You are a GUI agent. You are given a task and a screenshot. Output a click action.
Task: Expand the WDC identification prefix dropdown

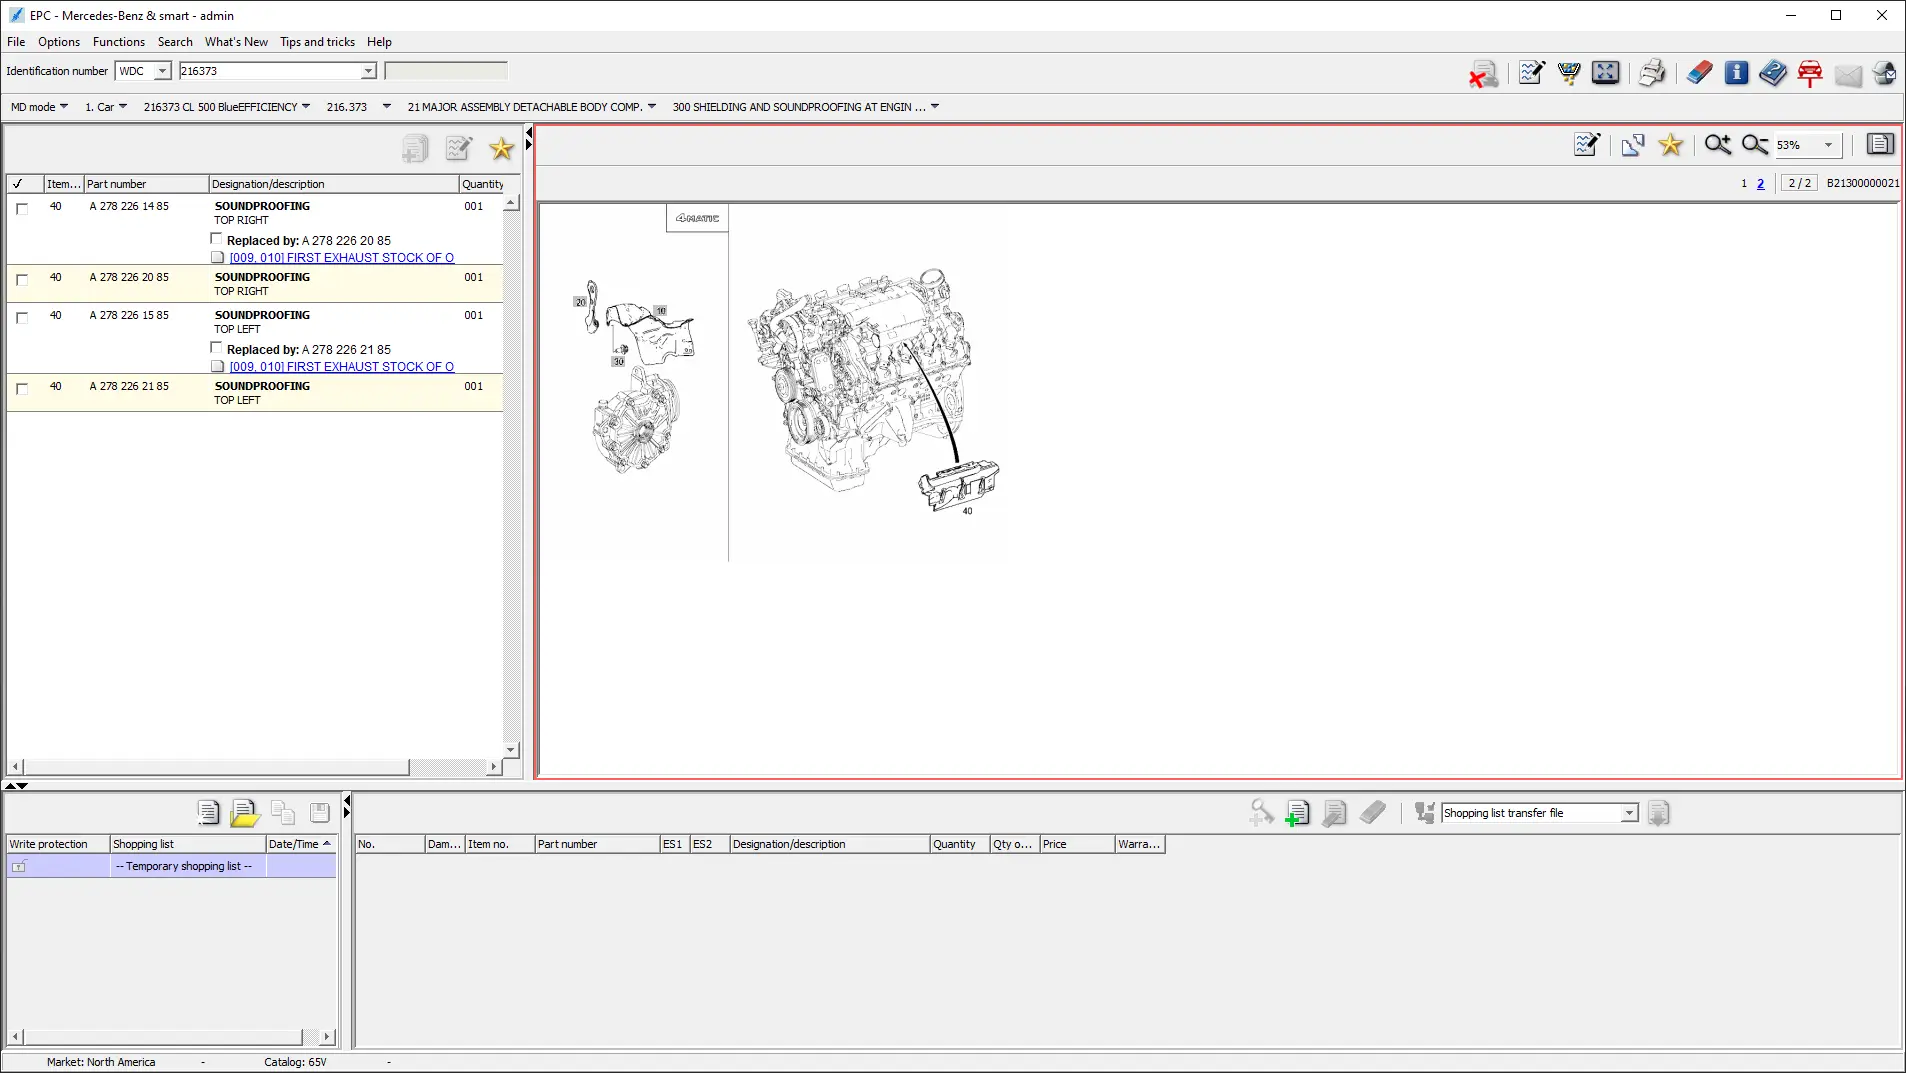point(162,71)
